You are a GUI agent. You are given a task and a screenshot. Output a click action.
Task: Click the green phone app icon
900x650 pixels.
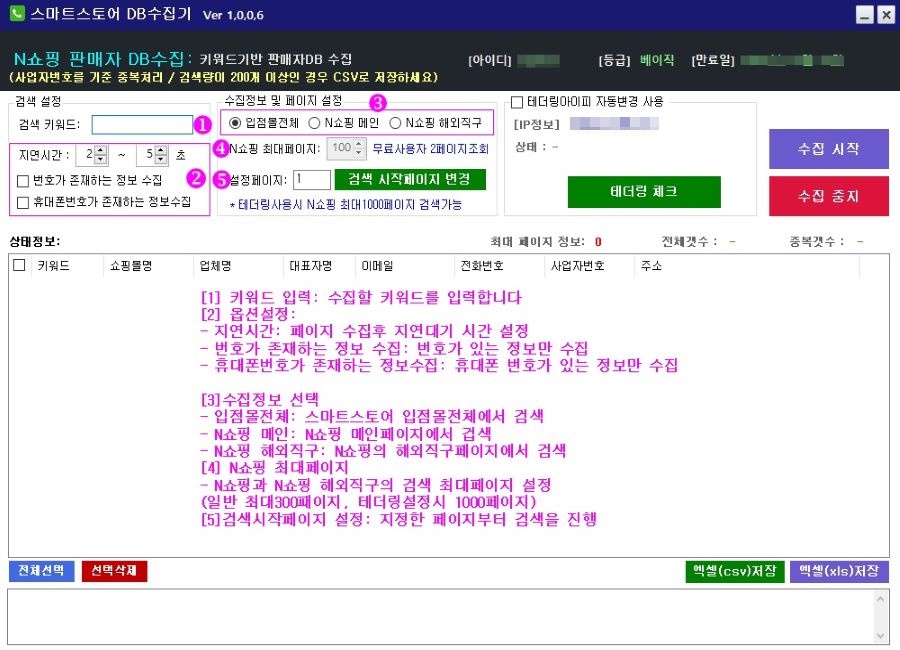click(17, 13)
